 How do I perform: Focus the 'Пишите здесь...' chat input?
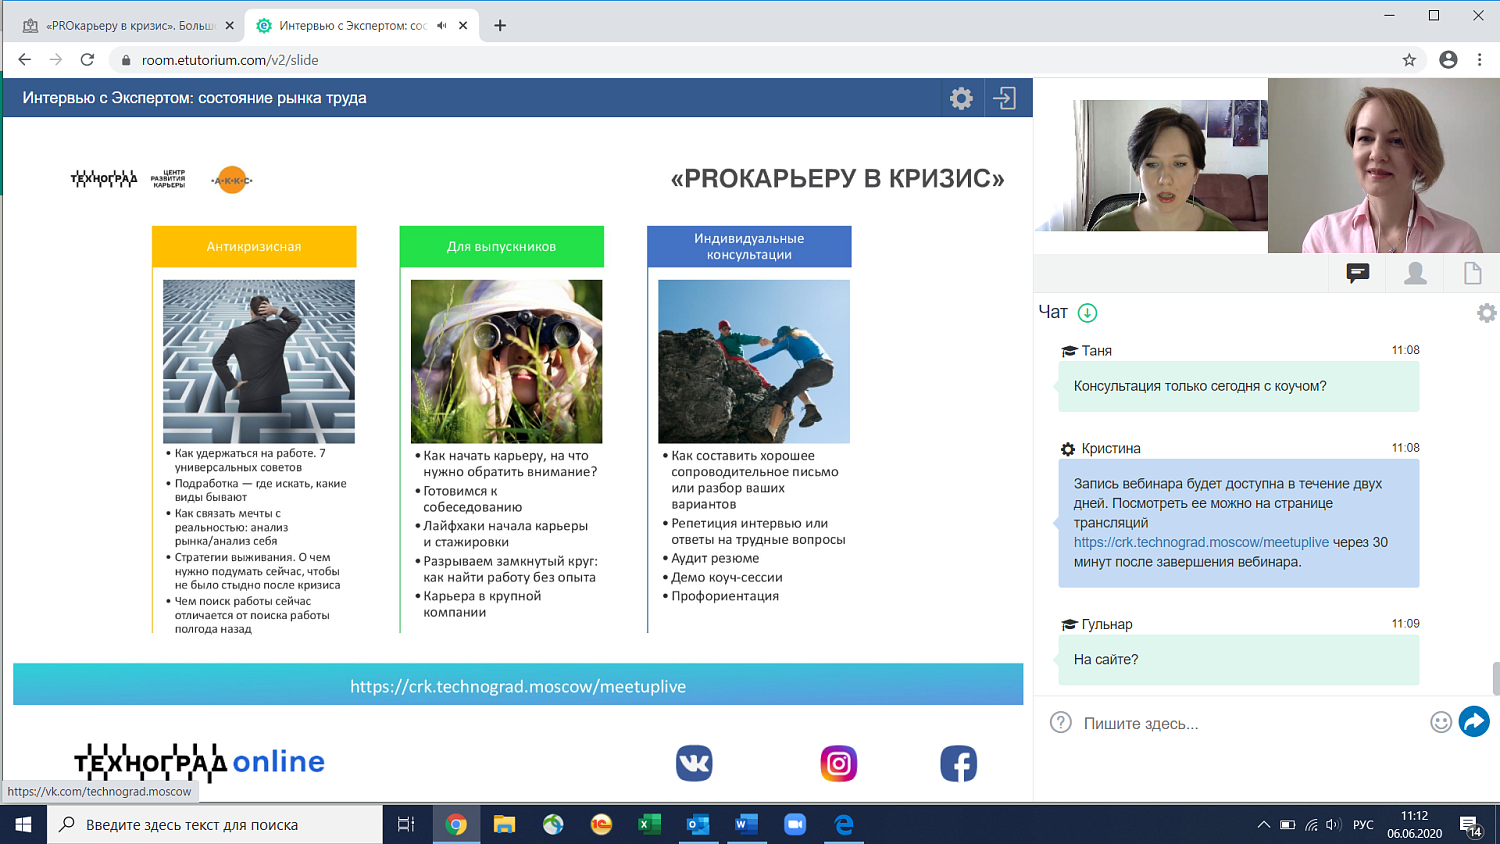click(x=1250, y=723)
